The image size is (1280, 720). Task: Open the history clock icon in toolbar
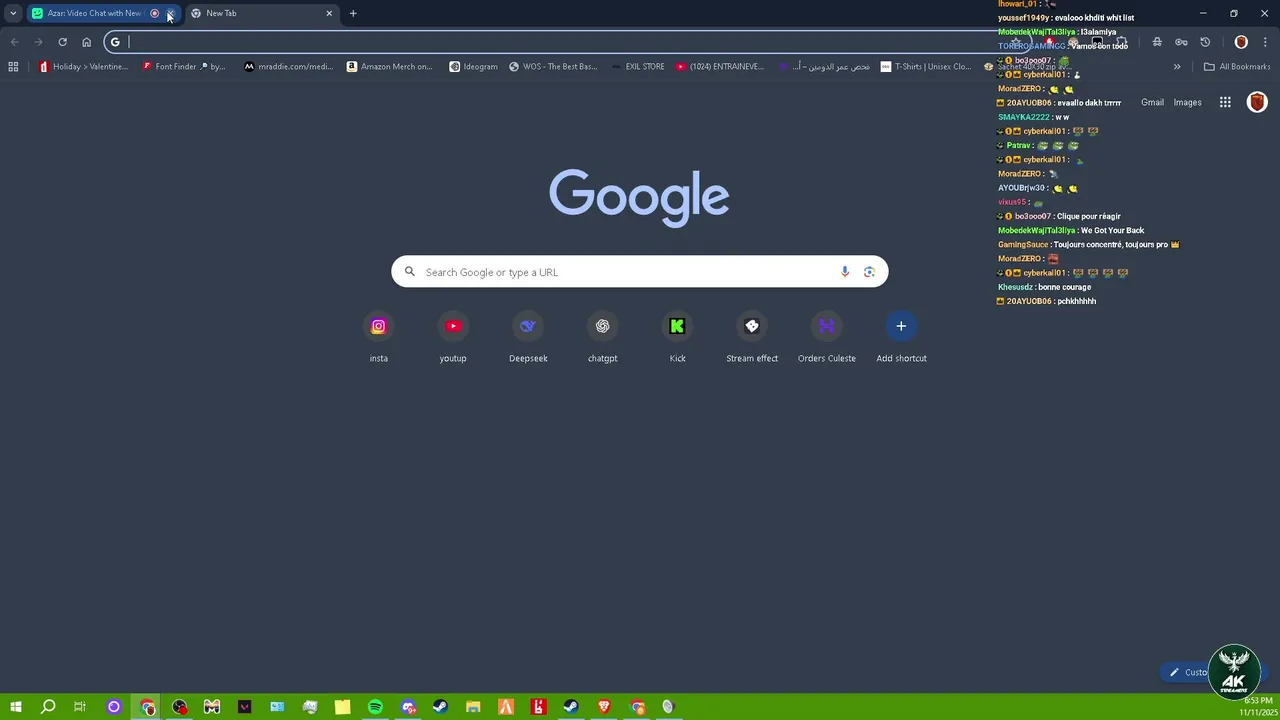(1205, 42)
